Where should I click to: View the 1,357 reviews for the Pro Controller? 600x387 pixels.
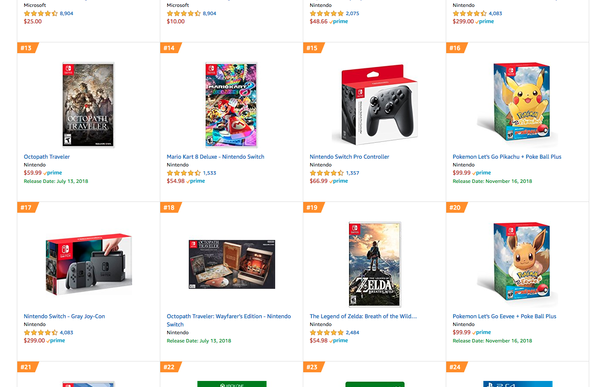pos(352,173)
